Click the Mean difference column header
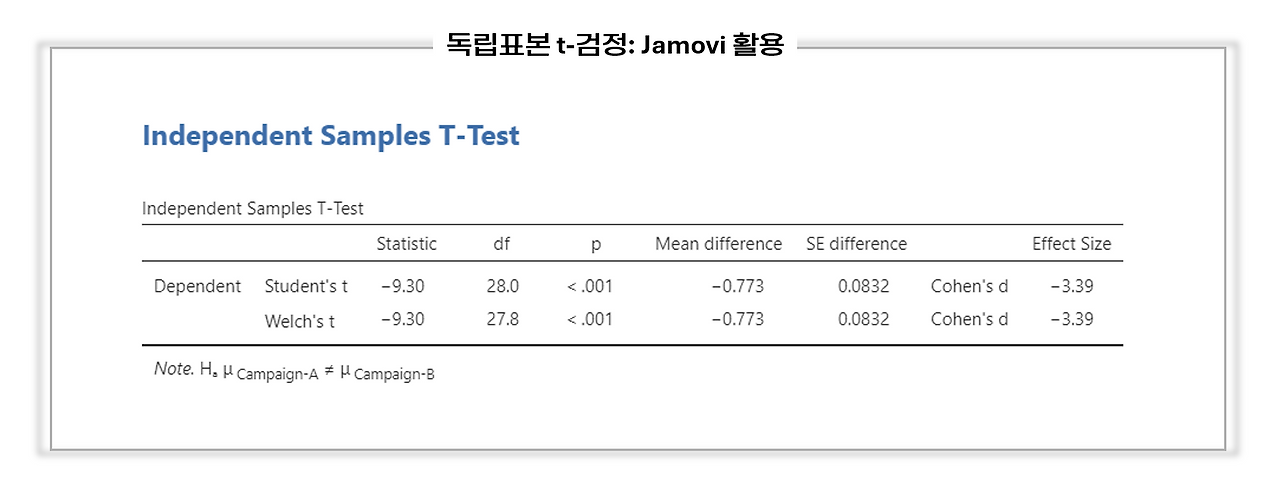Viewport: 1280px width, 503px height. click(718, 244)
